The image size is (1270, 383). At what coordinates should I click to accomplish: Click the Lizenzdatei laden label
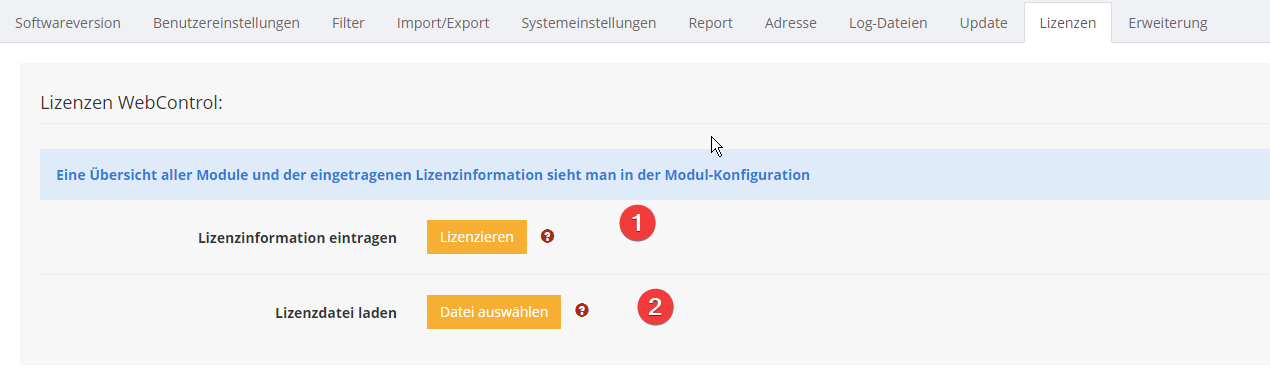(x=336, y=313)
